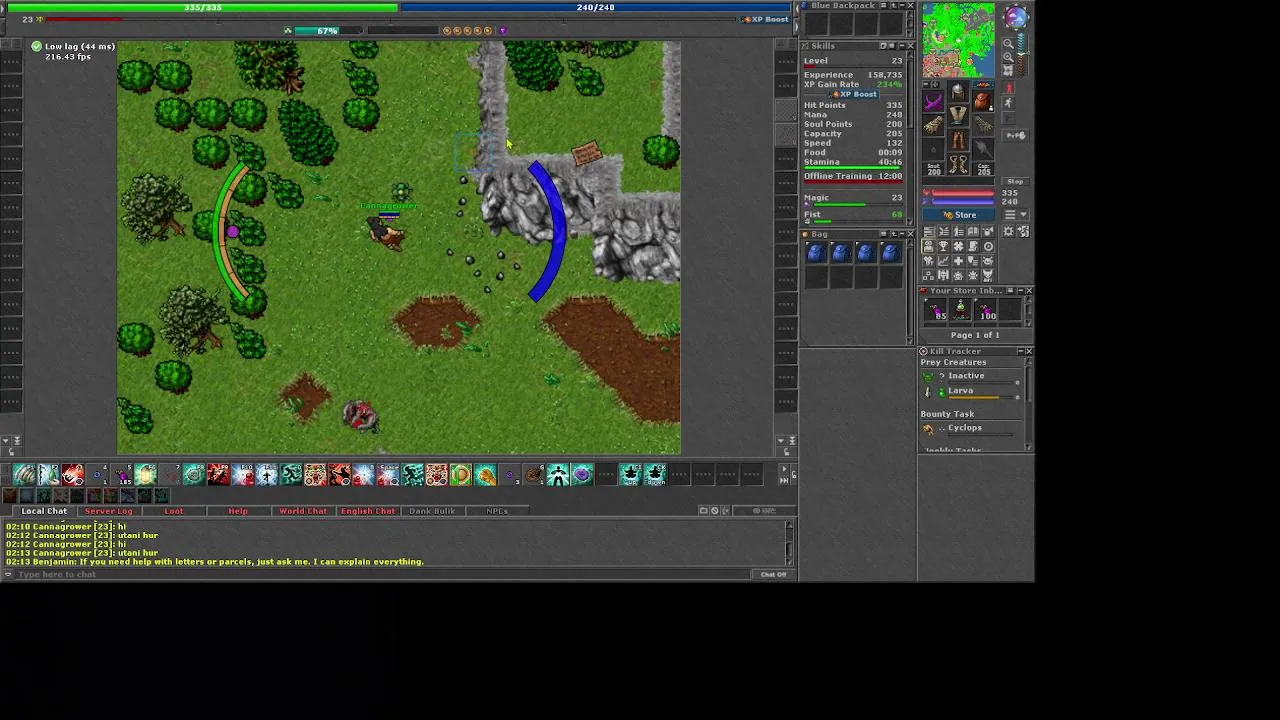Click the Bounty Task heading

(947, 414)
